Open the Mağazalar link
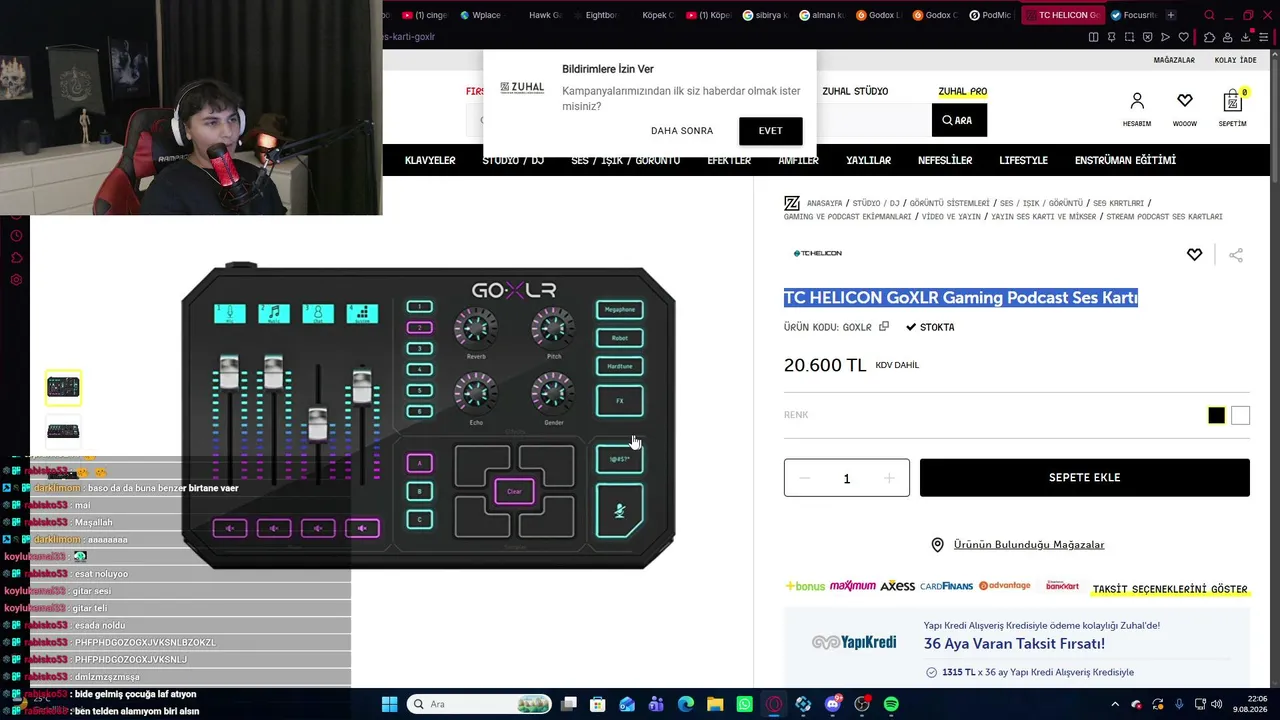The image size is (1280, 720). 1174,60
